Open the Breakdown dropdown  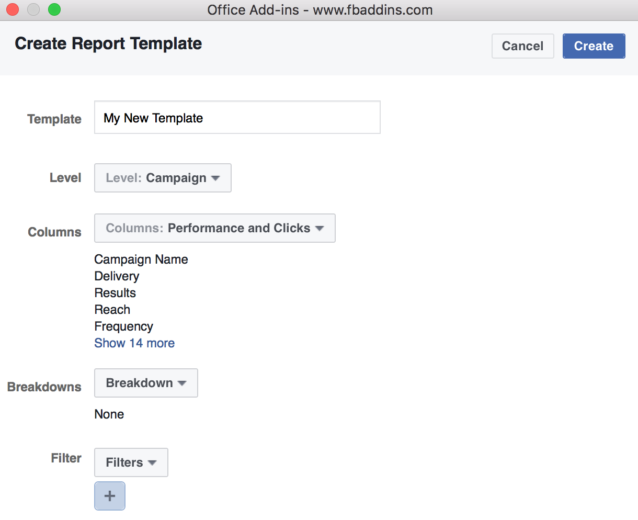point(146,383)
